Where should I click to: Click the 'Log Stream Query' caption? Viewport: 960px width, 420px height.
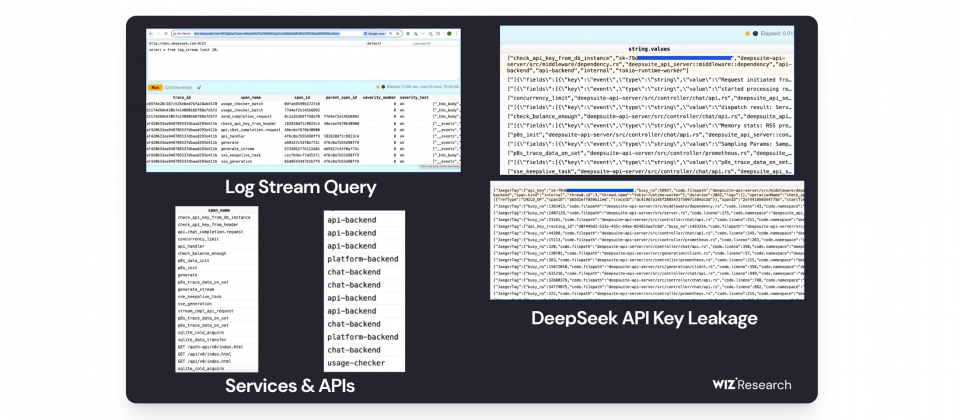click(301, 187)
